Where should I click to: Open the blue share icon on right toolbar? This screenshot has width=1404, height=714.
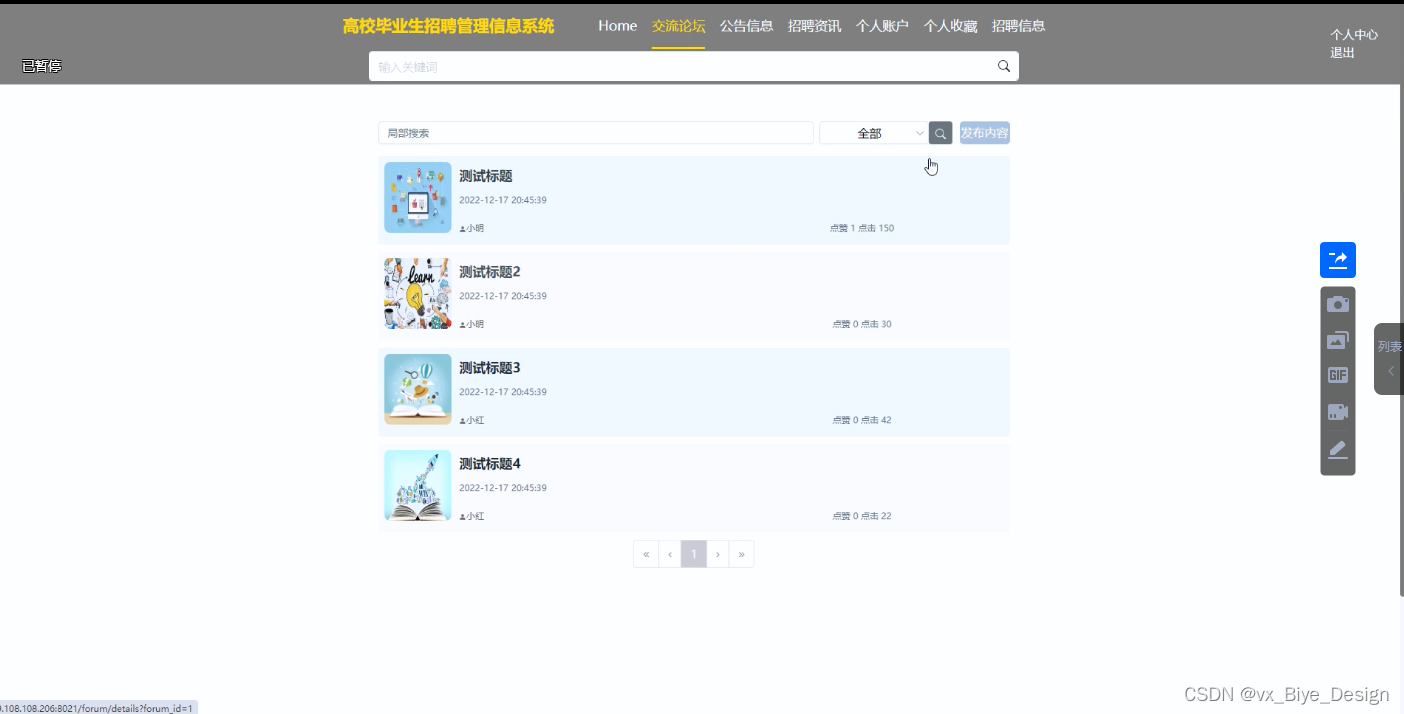(1338, 260)
